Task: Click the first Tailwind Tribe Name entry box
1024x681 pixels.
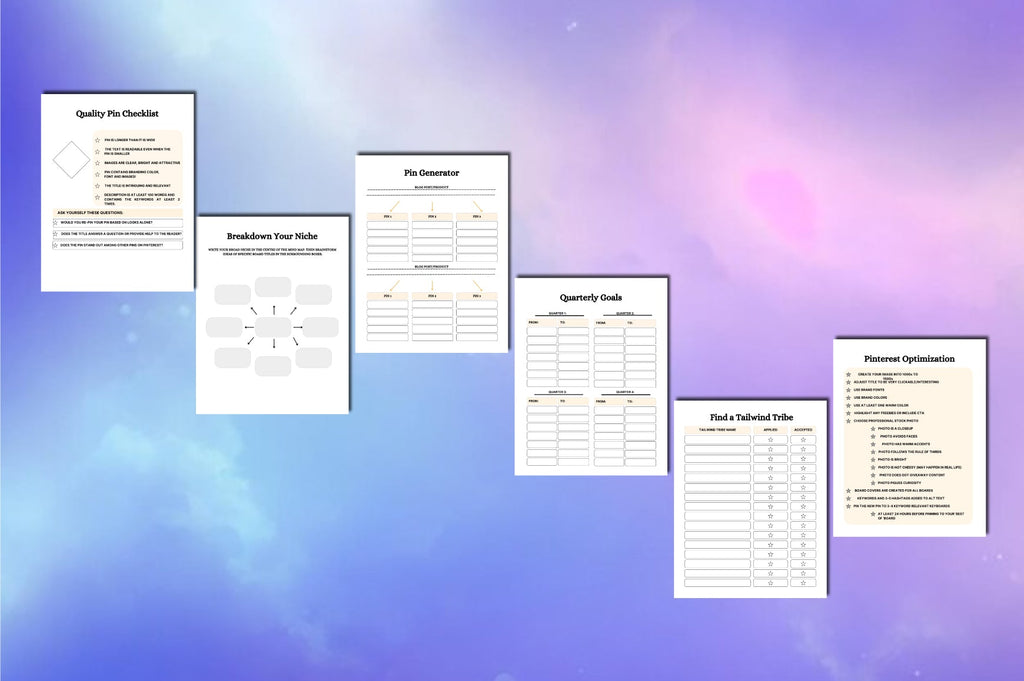Action: (717, 439)
